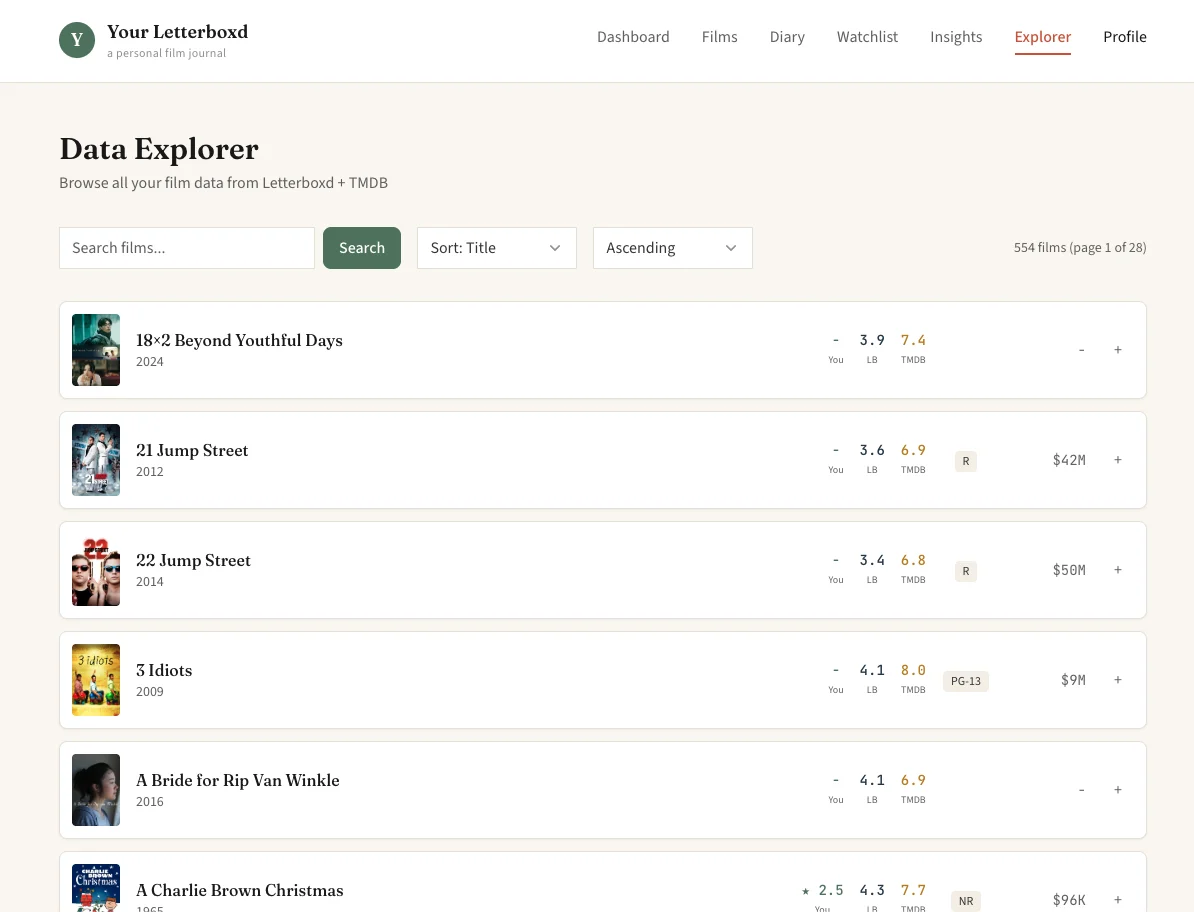Expand the 18×2 Beyond Youthful Days row
The width and height of the screenshot is (1194, 912).
tap(1117, 350)
